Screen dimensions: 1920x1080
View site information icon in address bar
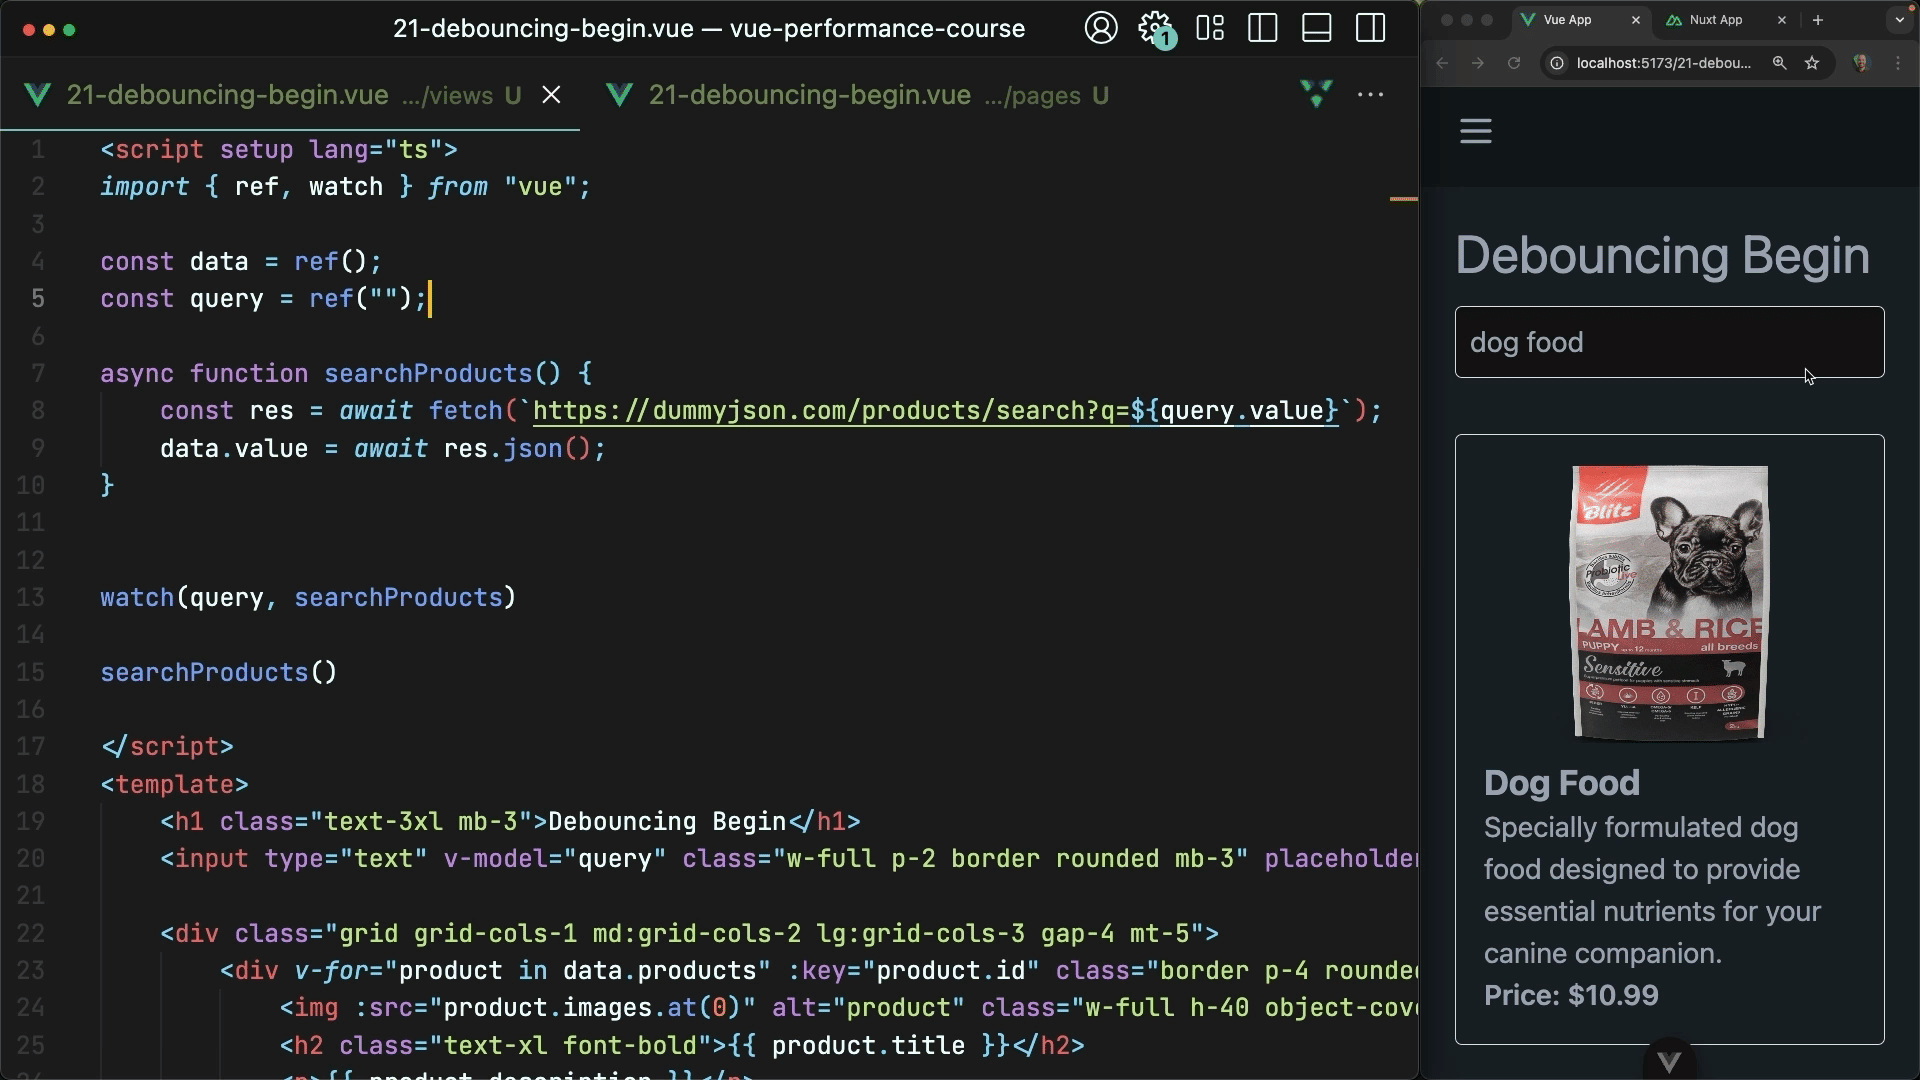tap(1557, 63)
